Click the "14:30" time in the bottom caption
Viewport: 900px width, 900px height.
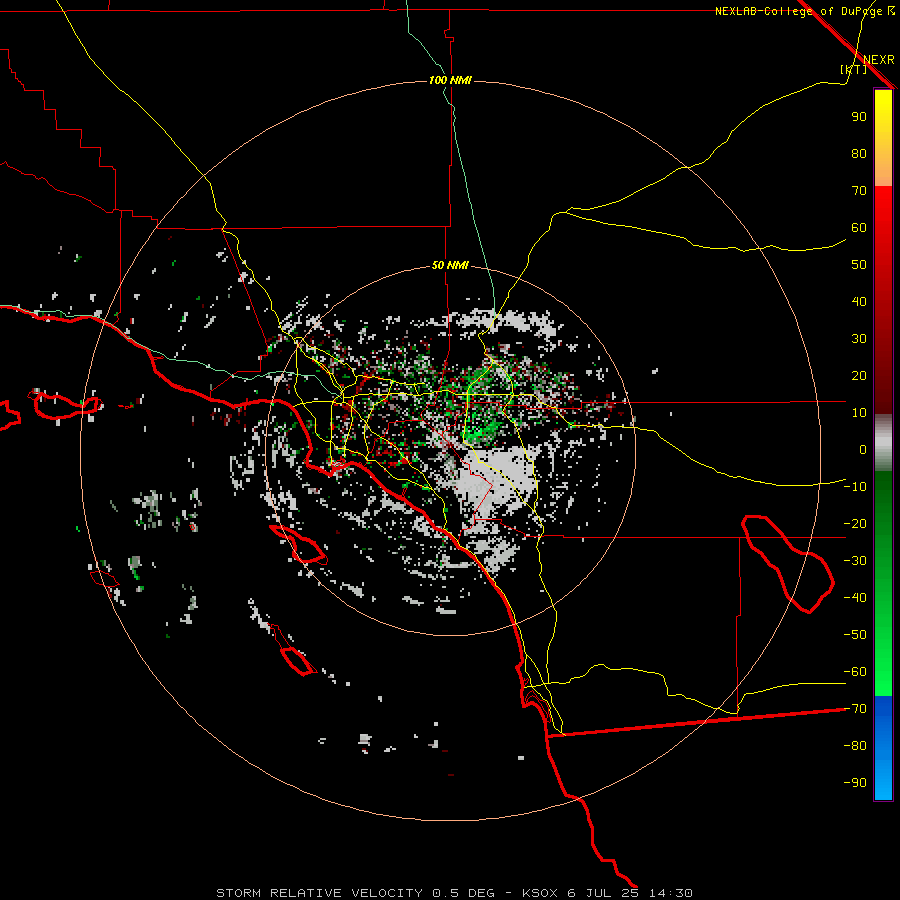pyautogui.click(x=670, y=893)
